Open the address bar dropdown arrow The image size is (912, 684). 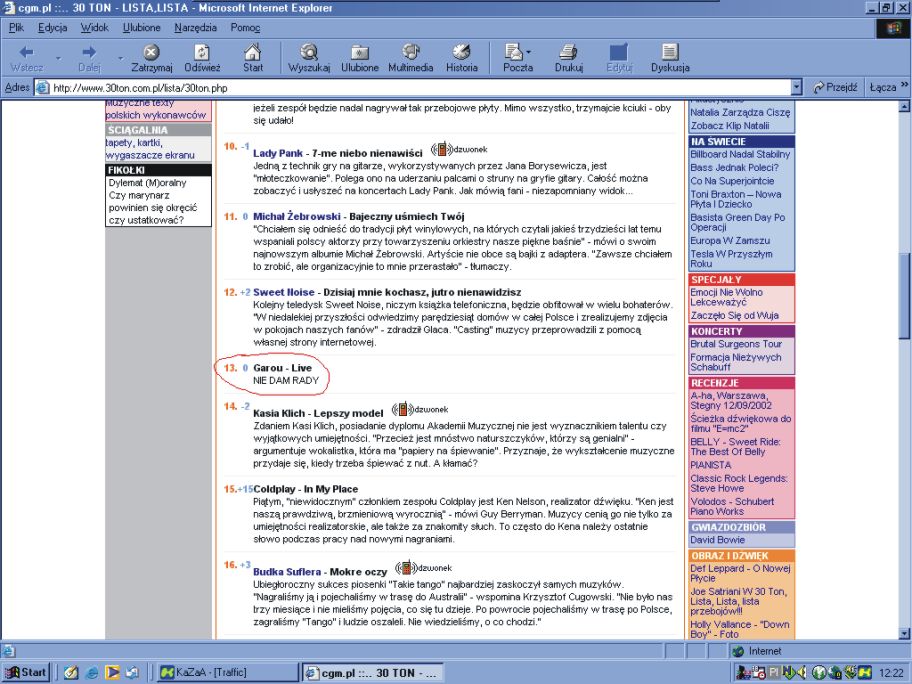point(797,88)
